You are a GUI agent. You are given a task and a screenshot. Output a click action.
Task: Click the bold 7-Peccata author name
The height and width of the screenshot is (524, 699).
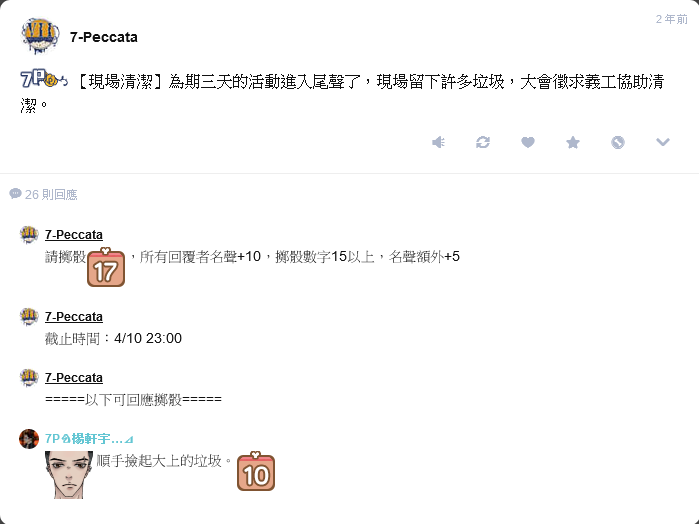point(103,37)
